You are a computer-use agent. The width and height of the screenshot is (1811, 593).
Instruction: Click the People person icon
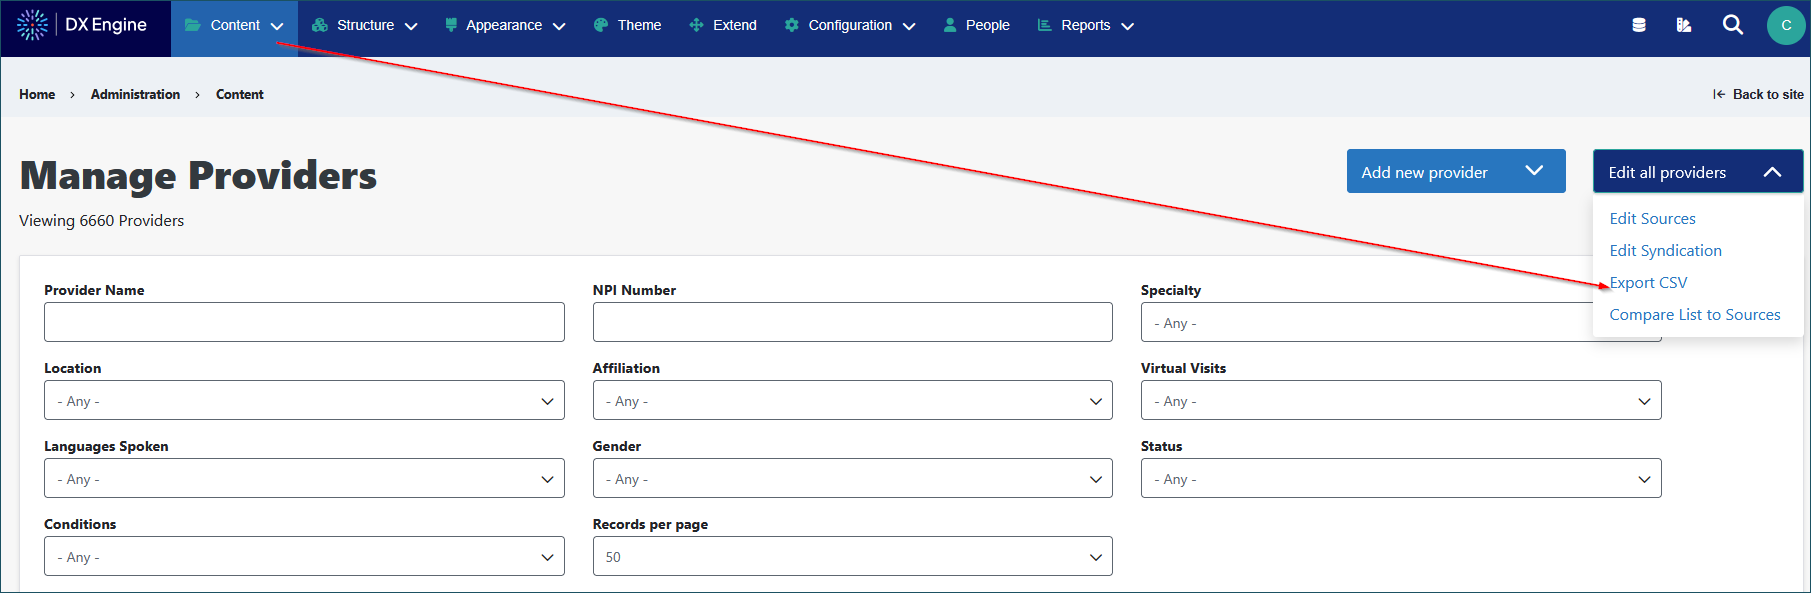click(950, 25)
